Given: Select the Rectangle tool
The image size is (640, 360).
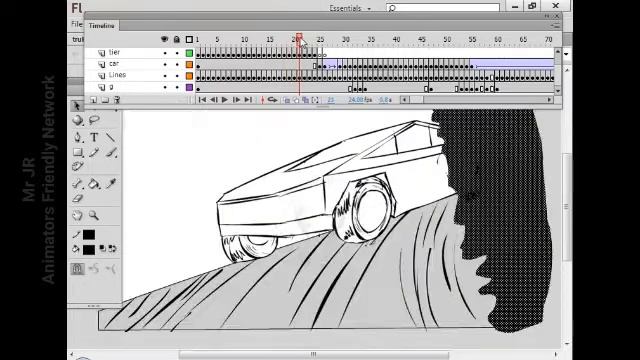Looking at the screenshot, I should (78, 152).
